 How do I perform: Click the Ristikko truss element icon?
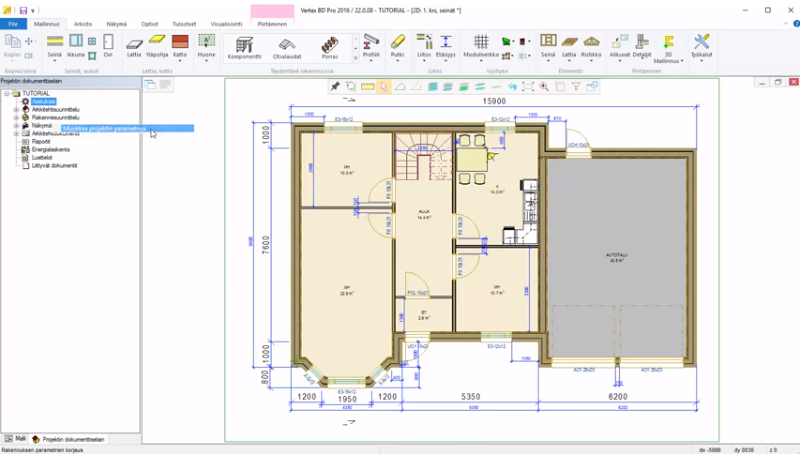590,45
